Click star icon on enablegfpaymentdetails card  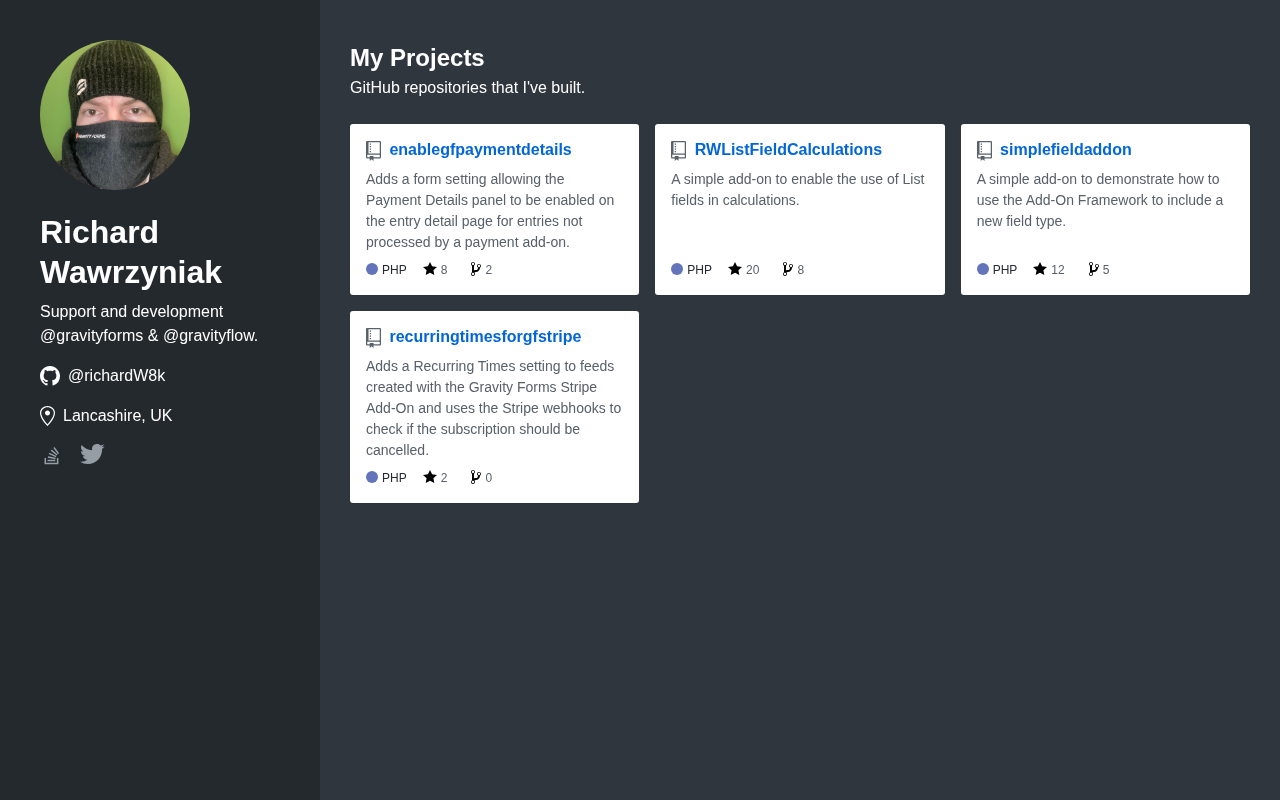coord(430,269)
